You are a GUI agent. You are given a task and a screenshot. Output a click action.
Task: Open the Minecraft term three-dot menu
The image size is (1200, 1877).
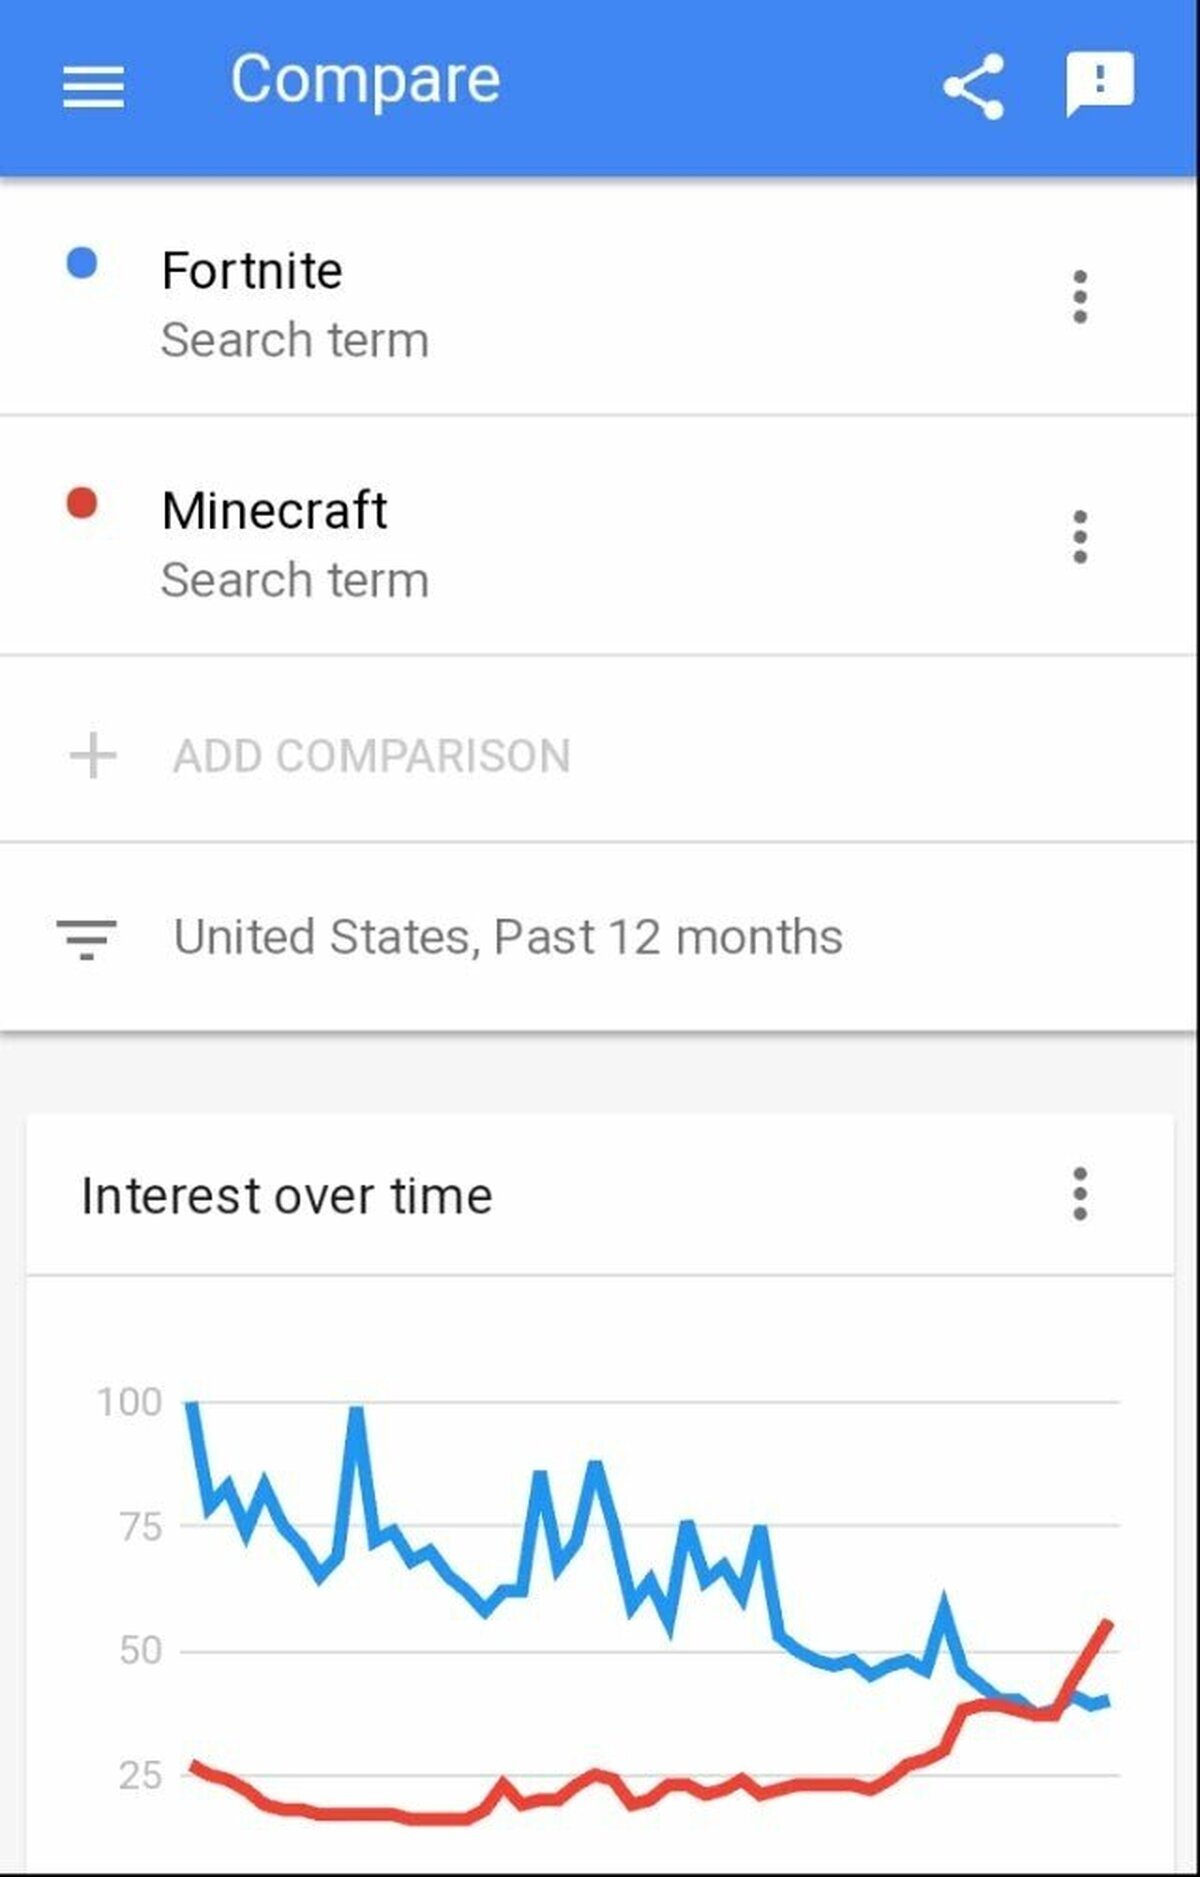pyautogui.click(x=1079, y=537)
